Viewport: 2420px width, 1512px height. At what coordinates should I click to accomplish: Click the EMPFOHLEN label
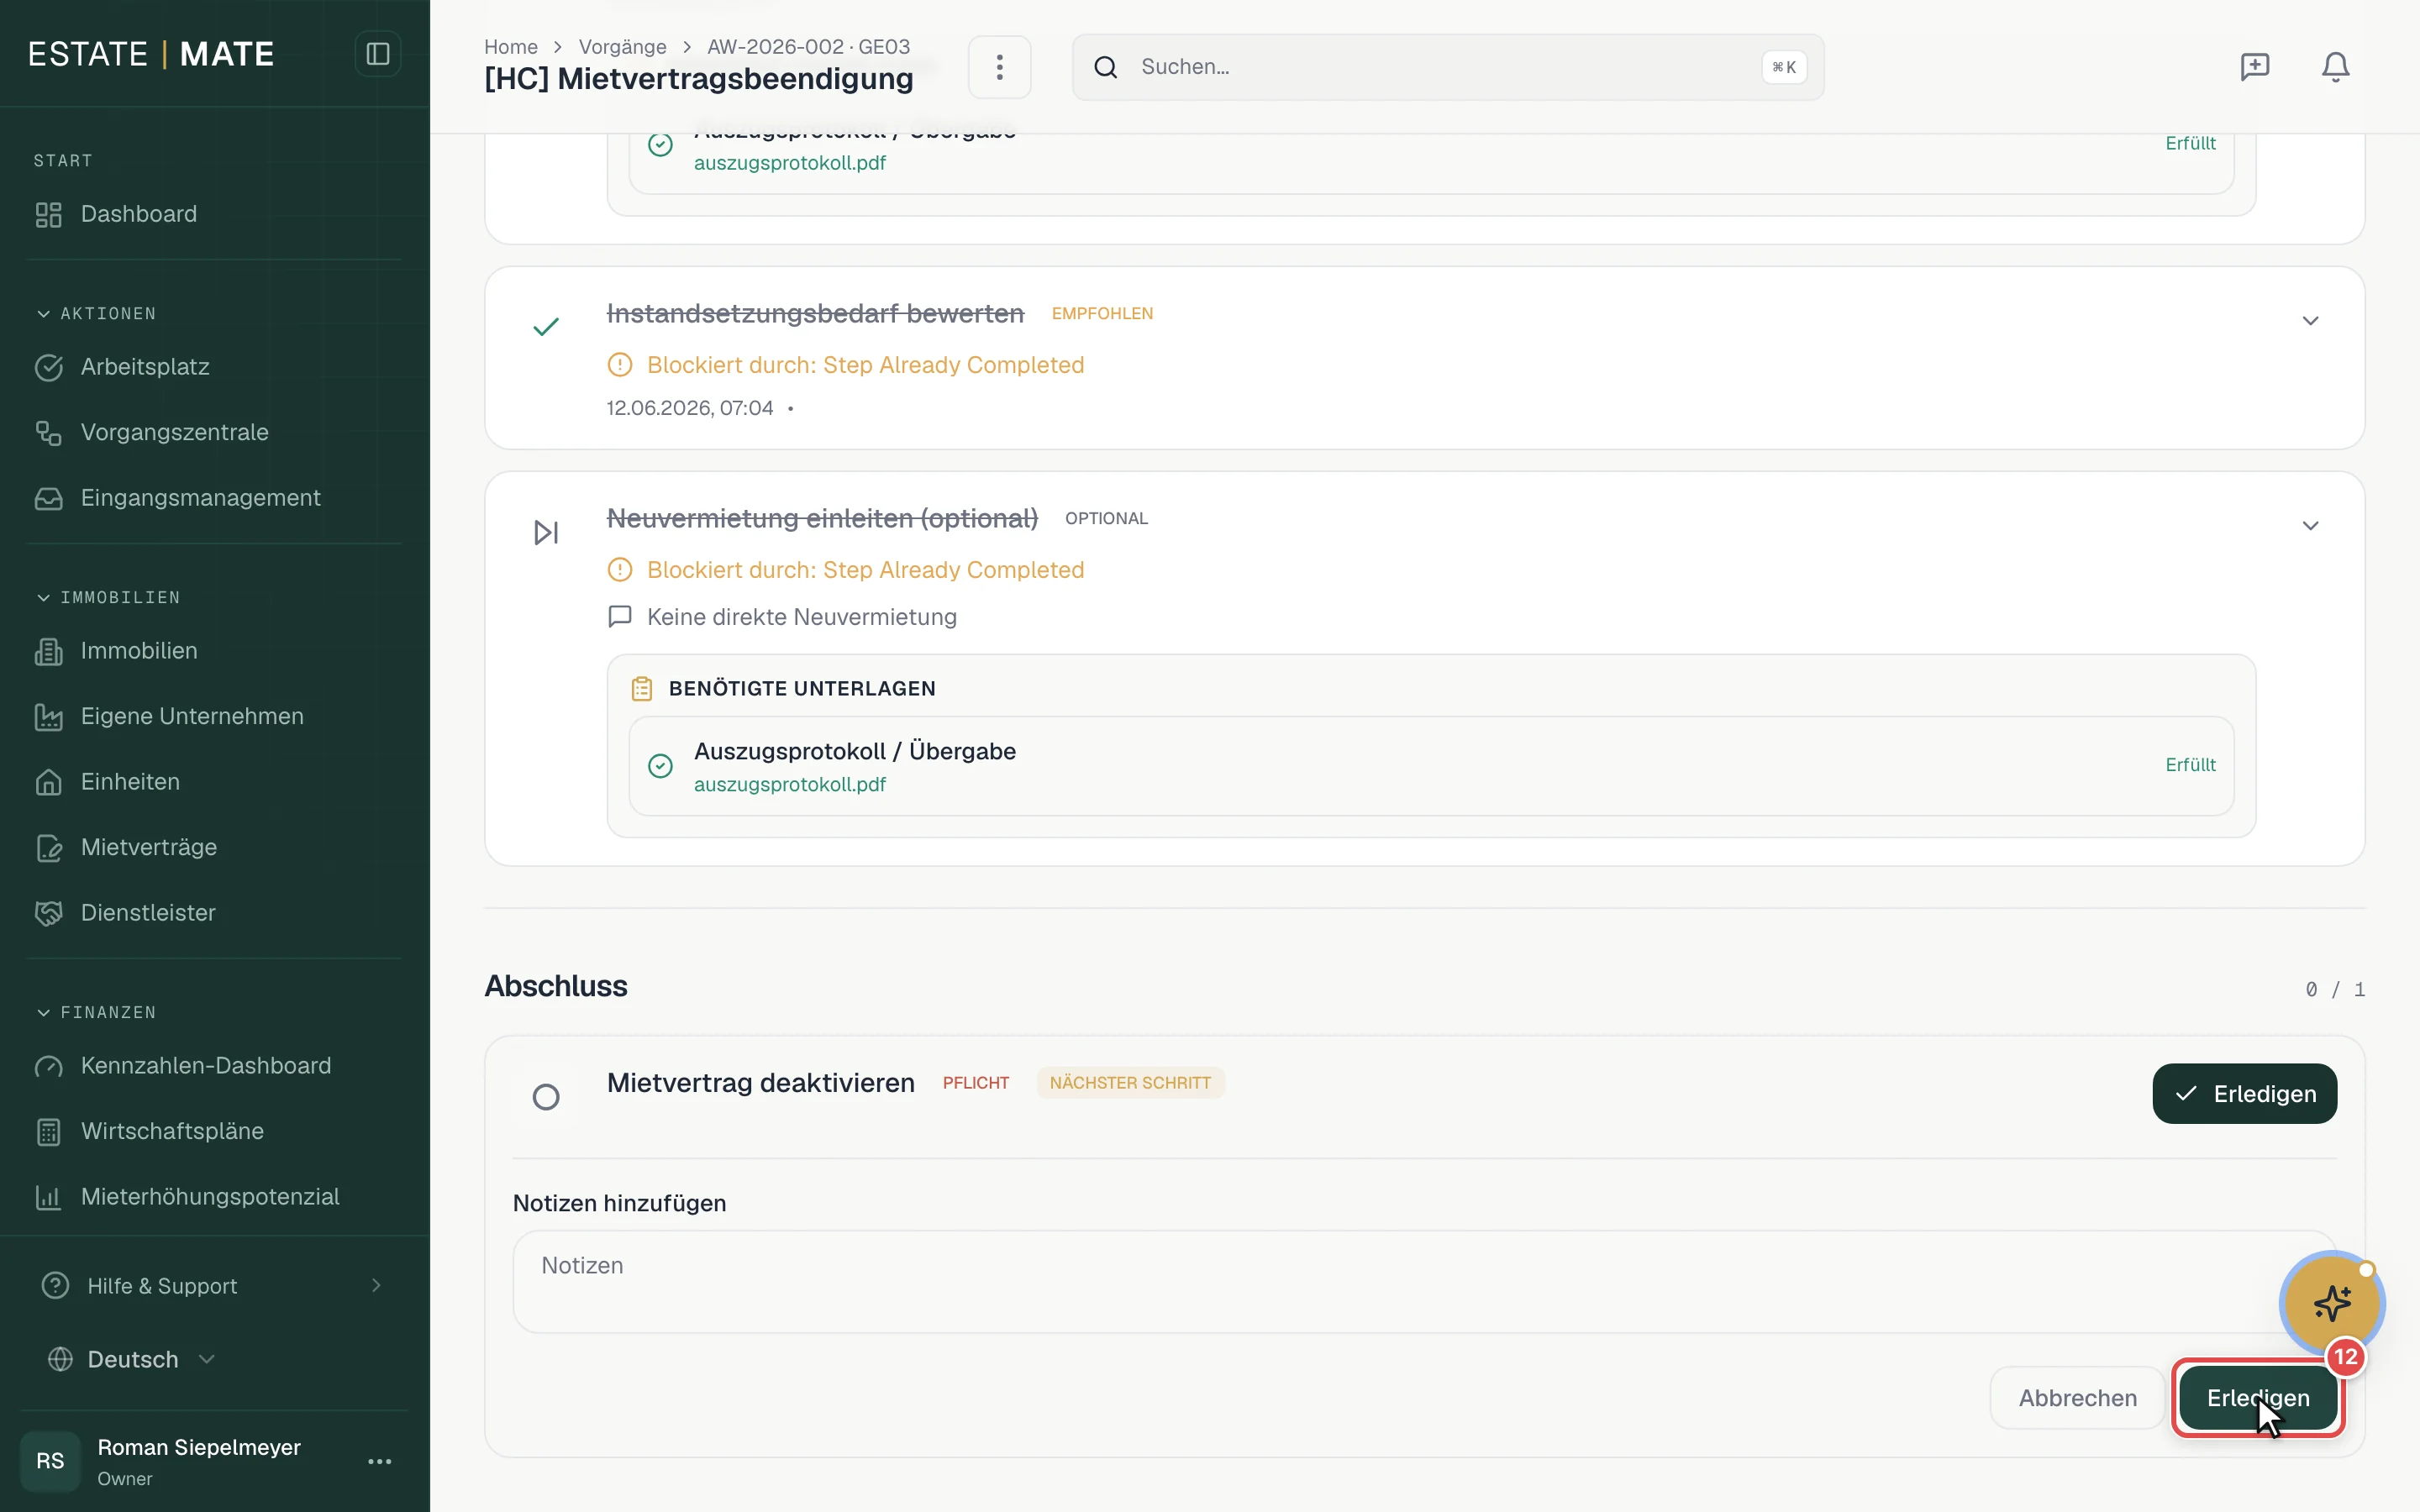click(1102, 314)
